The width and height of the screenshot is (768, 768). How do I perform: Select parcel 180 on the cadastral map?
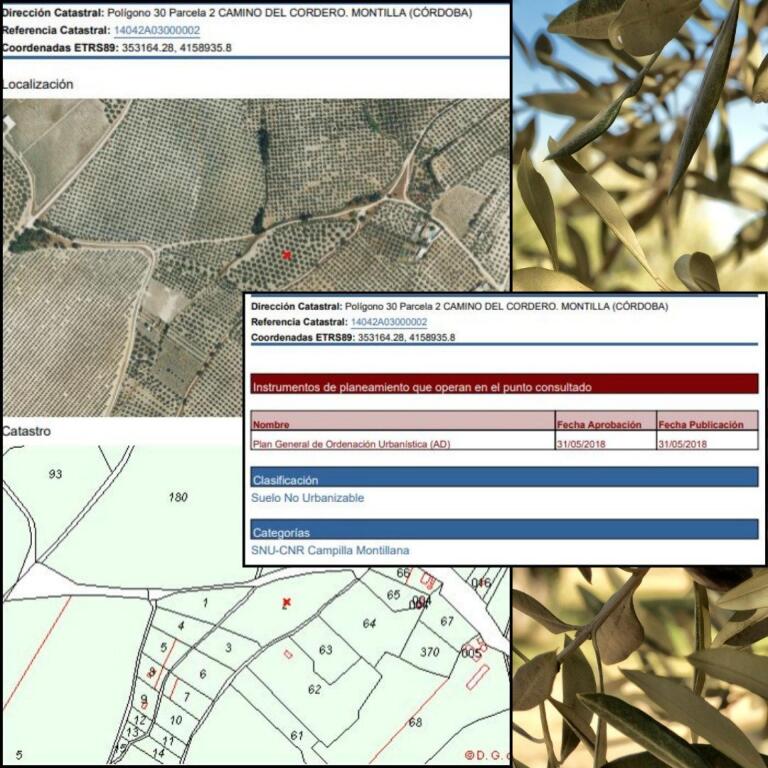178,497
